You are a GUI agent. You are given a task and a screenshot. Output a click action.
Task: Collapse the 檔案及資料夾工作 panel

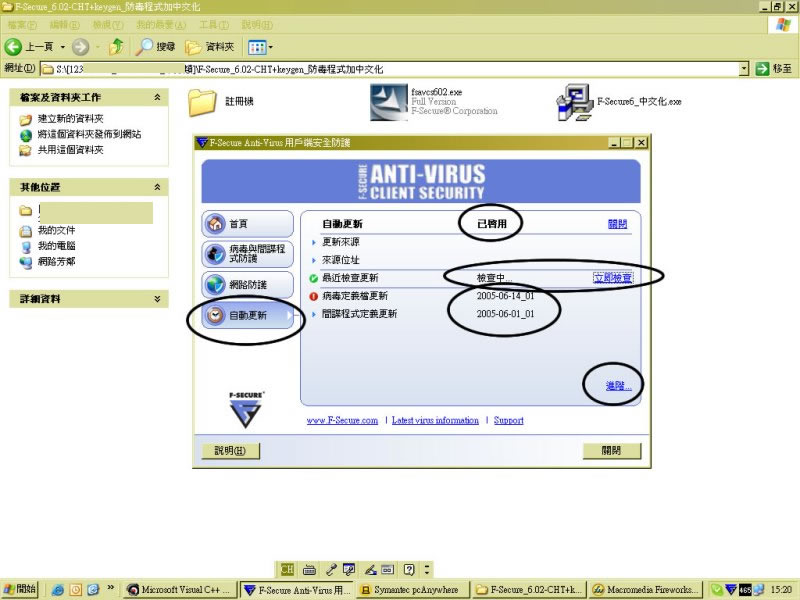pos(157,97)
